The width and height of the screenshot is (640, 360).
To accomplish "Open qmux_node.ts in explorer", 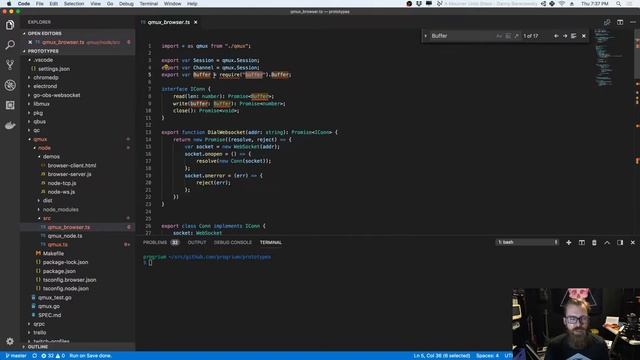I will 65,236.
